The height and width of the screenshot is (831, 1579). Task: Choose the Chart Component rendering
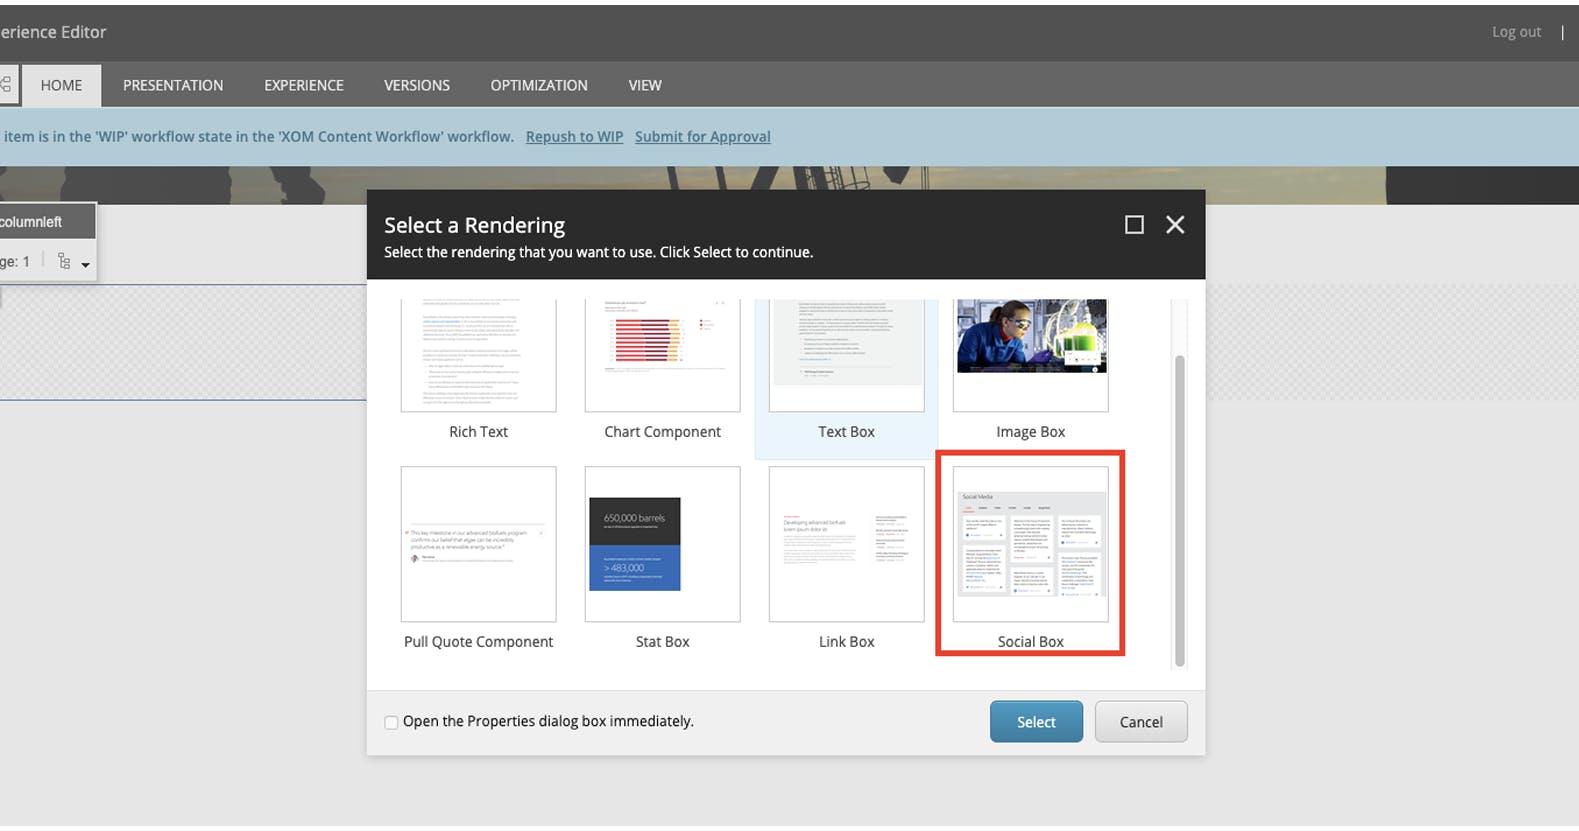click(662, 355)
